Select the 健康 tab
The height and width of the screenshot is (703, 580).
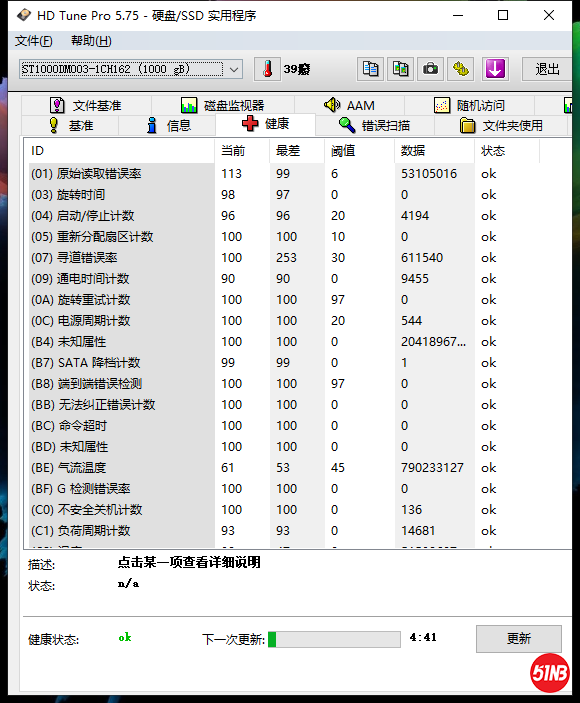tap(265, 124)
